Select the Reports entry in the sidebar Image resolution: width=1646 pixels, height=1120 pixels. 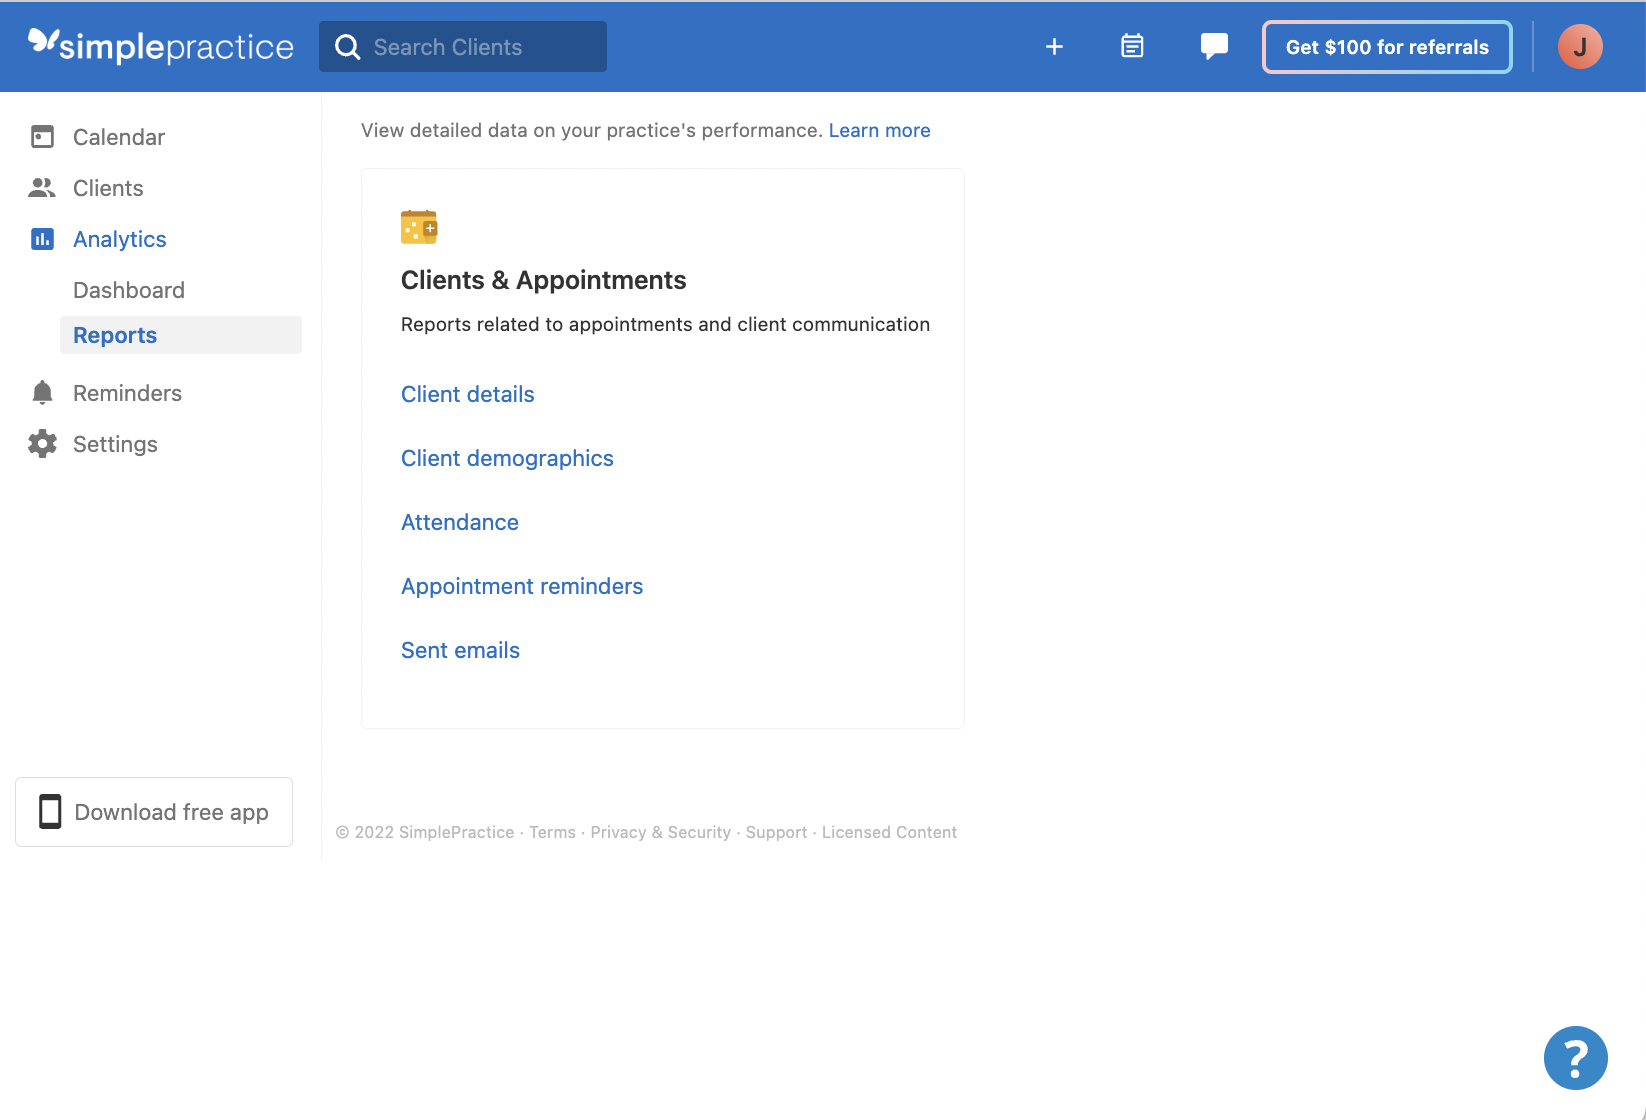[114, 334]
